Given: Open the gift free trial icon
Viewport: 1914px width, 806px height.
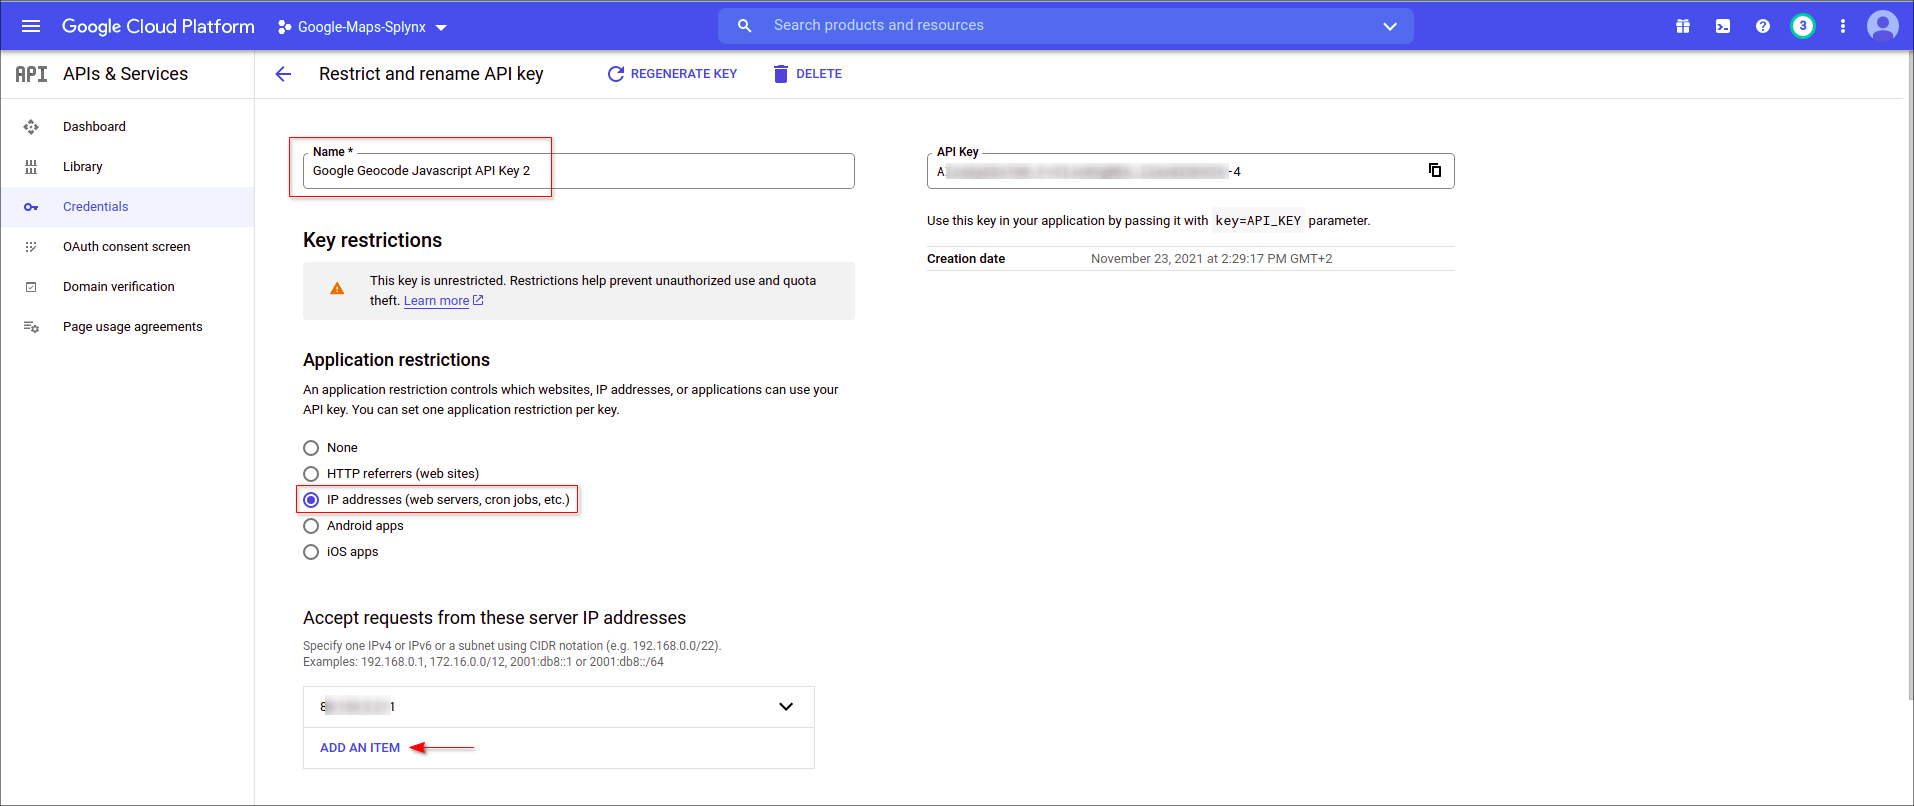Looking at the screenshot, I should tap(1683, 26).
